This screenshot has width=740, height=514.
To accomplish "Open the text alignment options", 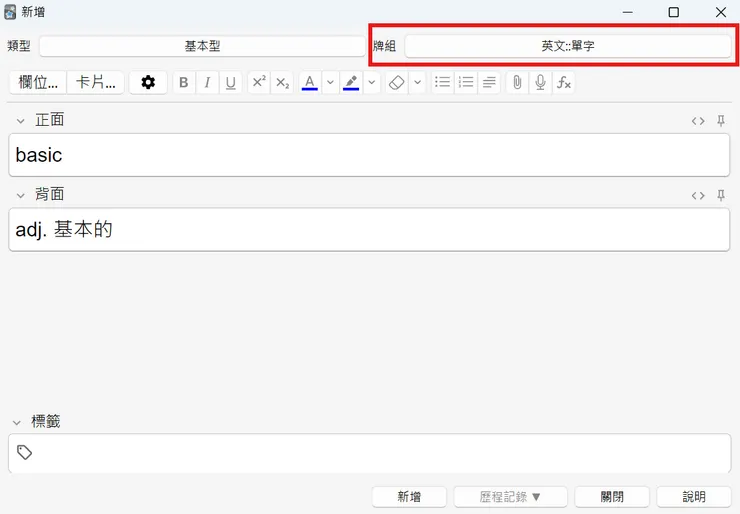I will (489, 83).
